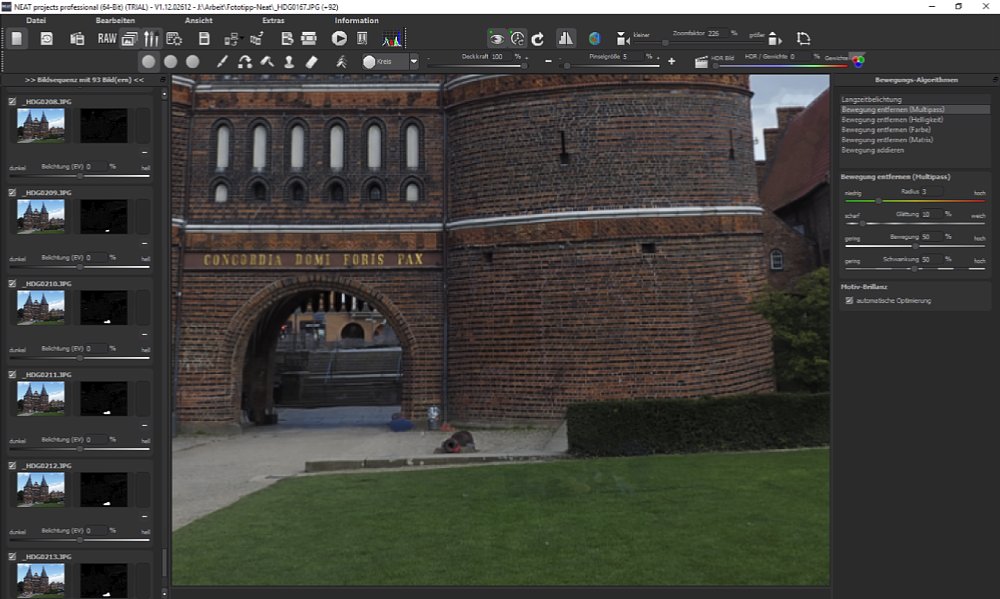This screenshot has height=599, width=1000.
Task: Open the Ansicht menu
Action: point(198,20)
